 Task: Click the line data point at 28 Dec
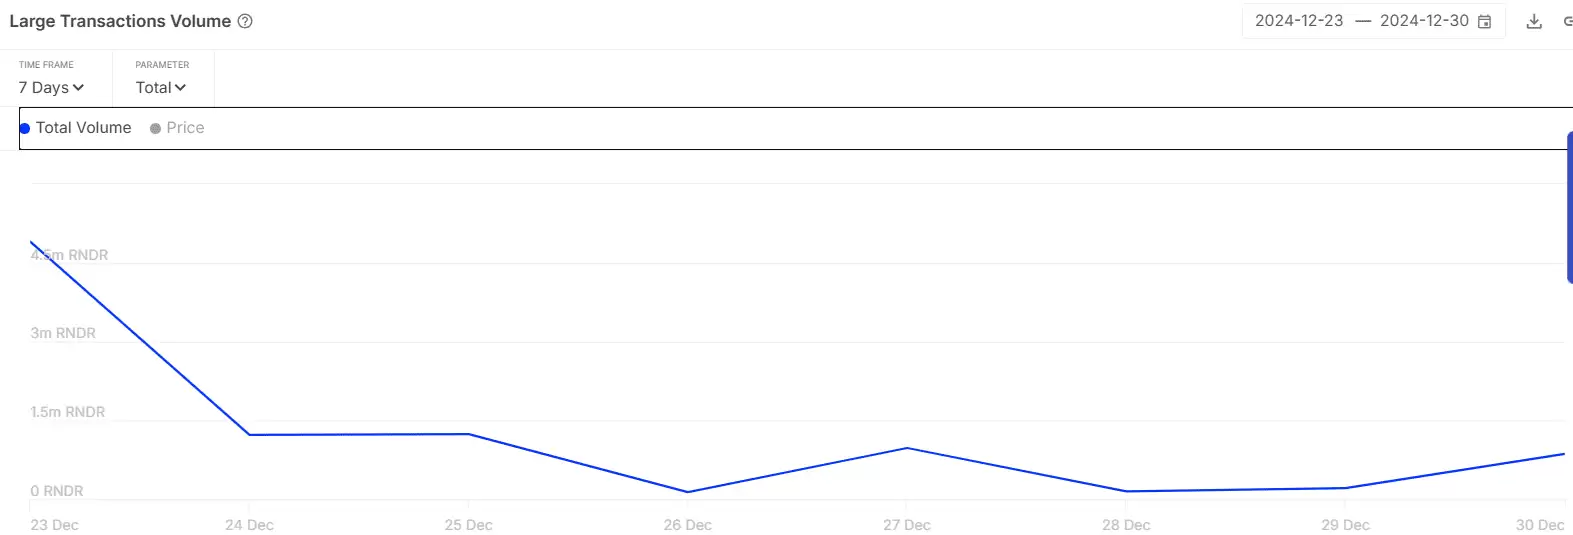(x=1126, y=491)
